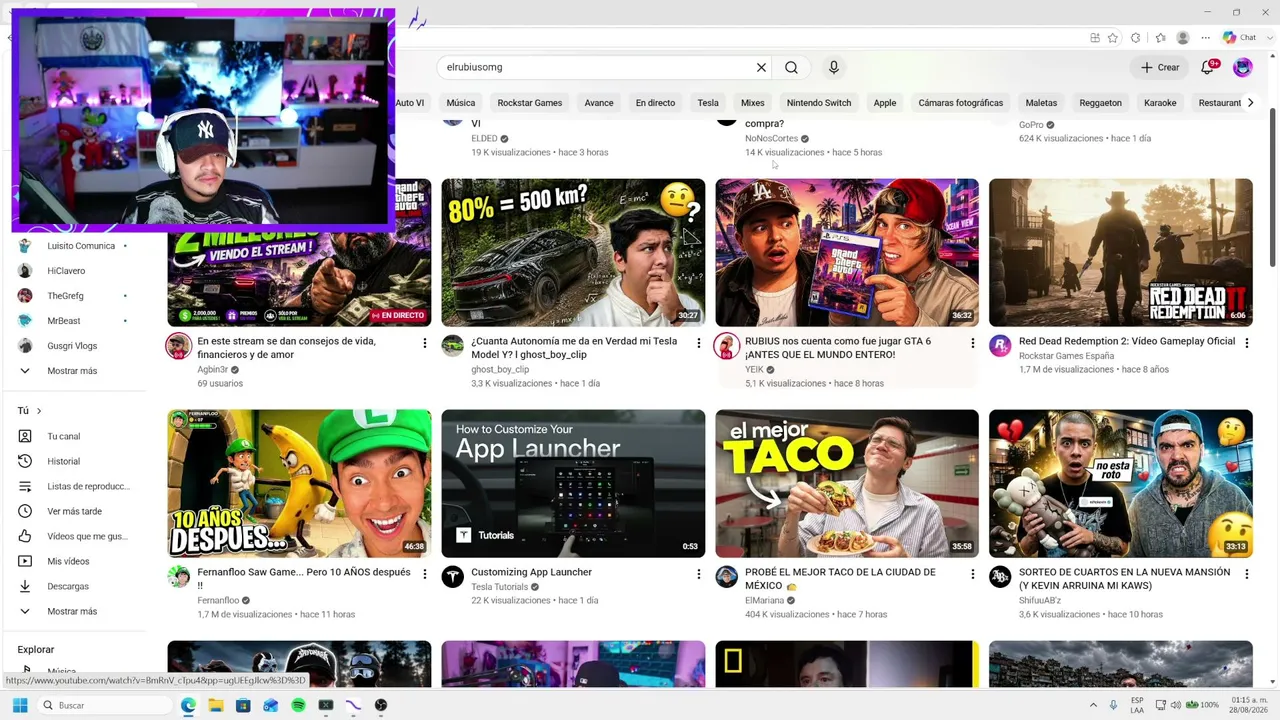
Task: Go to HiClavero subscription
Action: pyautogui.click(x=74, y=271)
